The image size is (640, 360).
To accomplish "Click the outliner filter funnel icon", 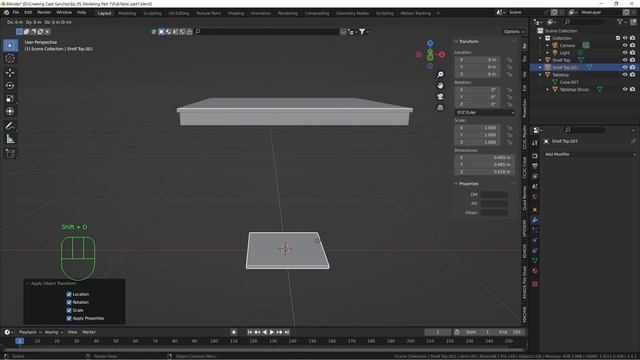I will [620, 22].
